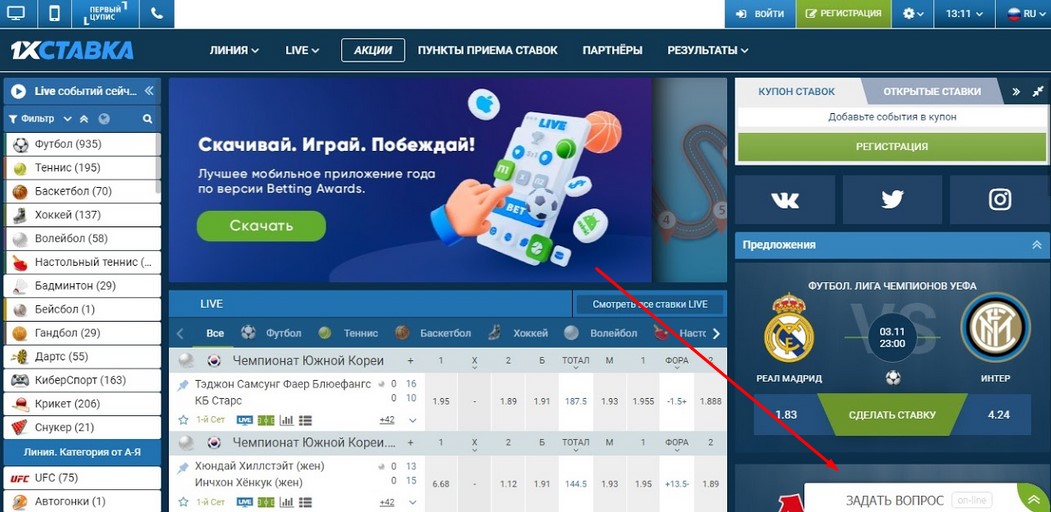Click the left sidebar scrollbar
The height and width of the screenshot is (512, 1051).
pyautogui.click(x=158, y=162)
